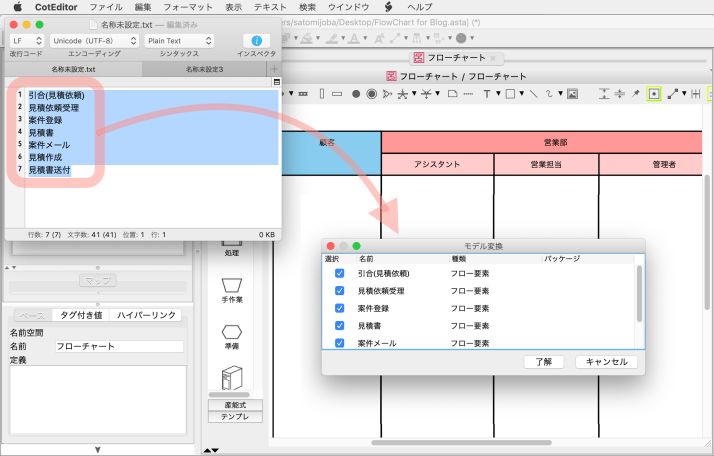Open the フォーマット menu in menu bar

[188, 7]
